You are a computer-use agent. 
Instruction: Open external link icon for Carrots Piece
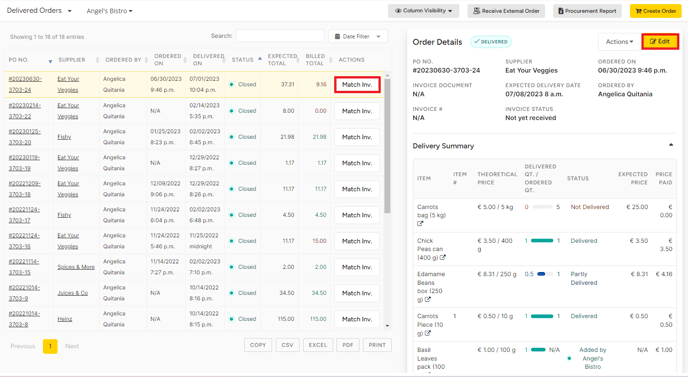[428, 333]
